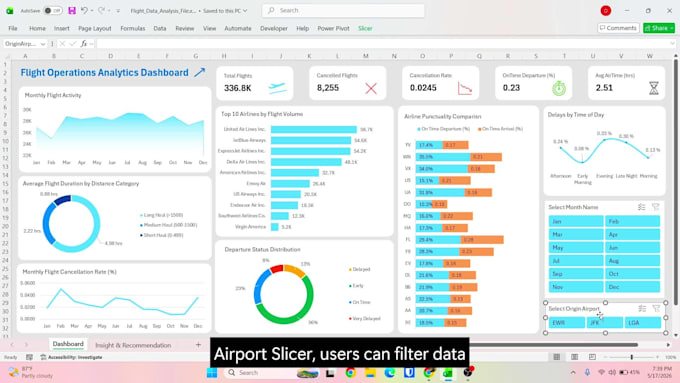Switch to Page Layout view in status bar
The height and width of the screenshot is (383, 680).
point(574,357)
